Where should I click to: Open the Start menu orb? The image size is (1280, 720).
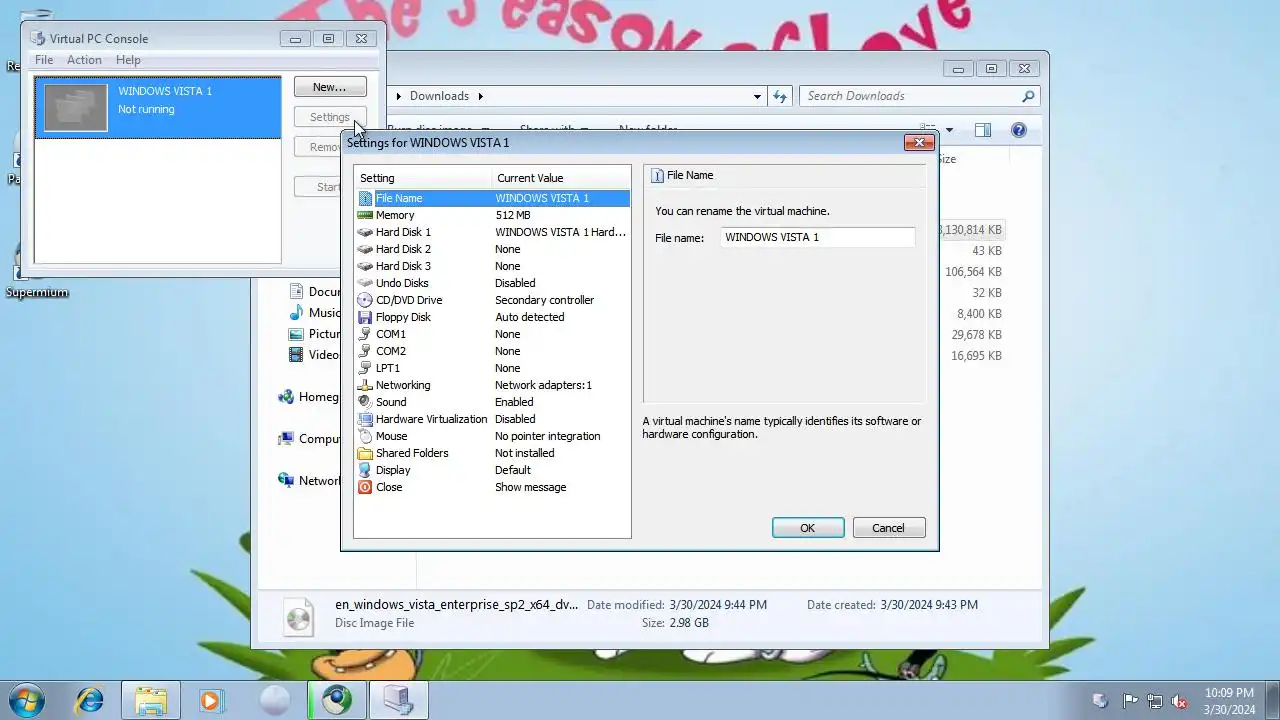point(27,700)
